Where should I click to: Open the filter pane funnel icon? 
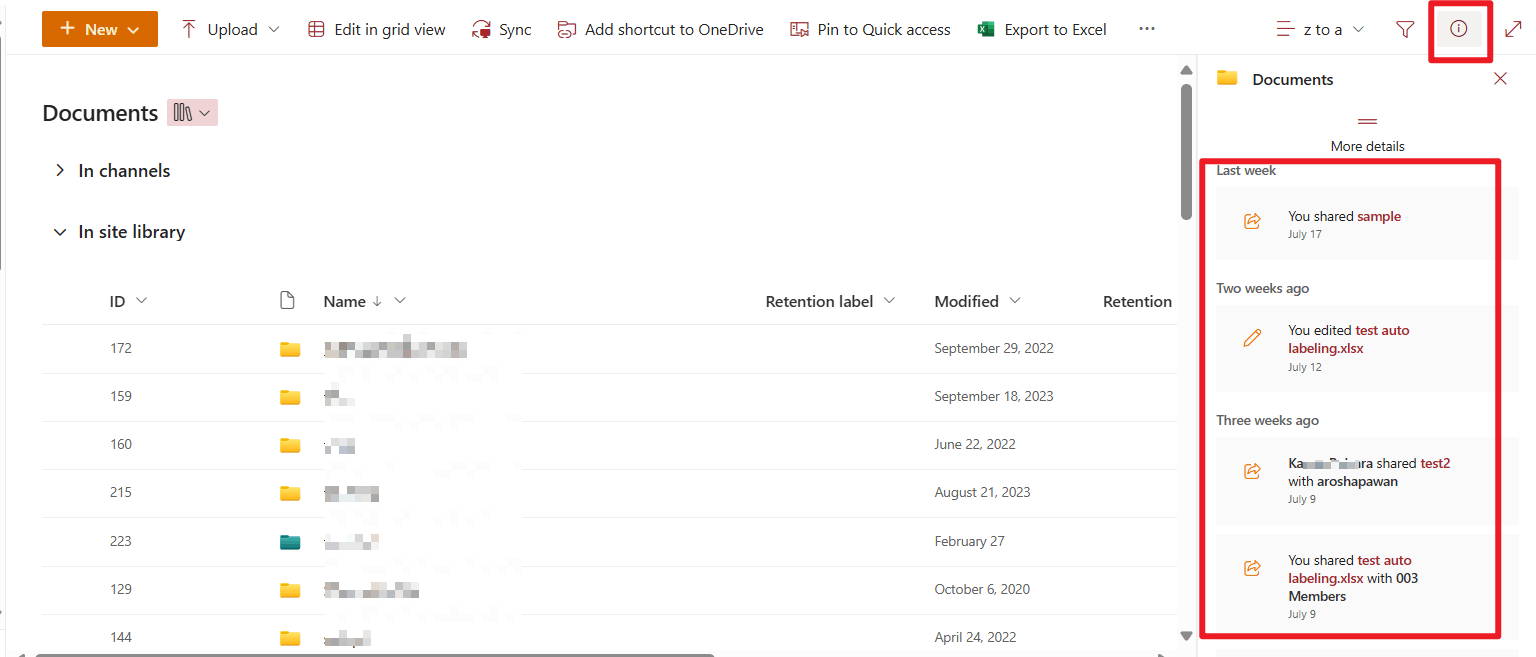coord(1405,29)
